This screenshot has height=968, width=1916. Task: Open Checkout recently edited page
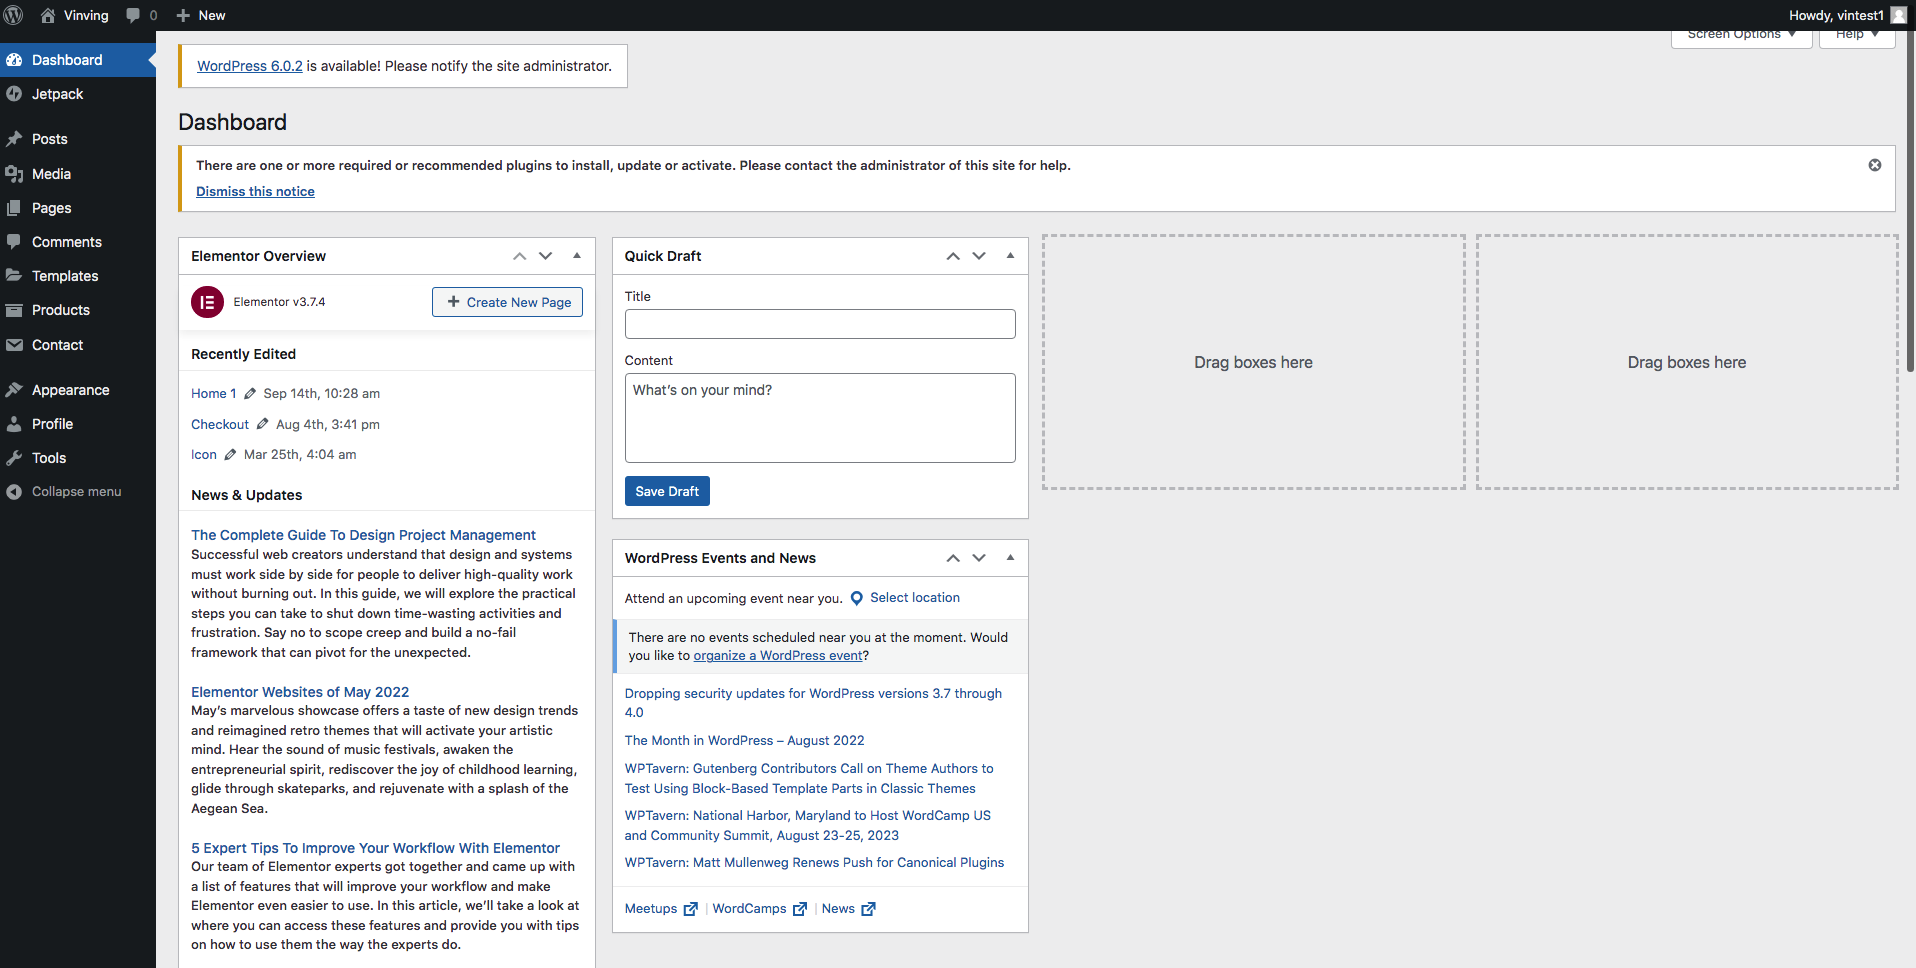pyautogui.click(x=220, y=424)
